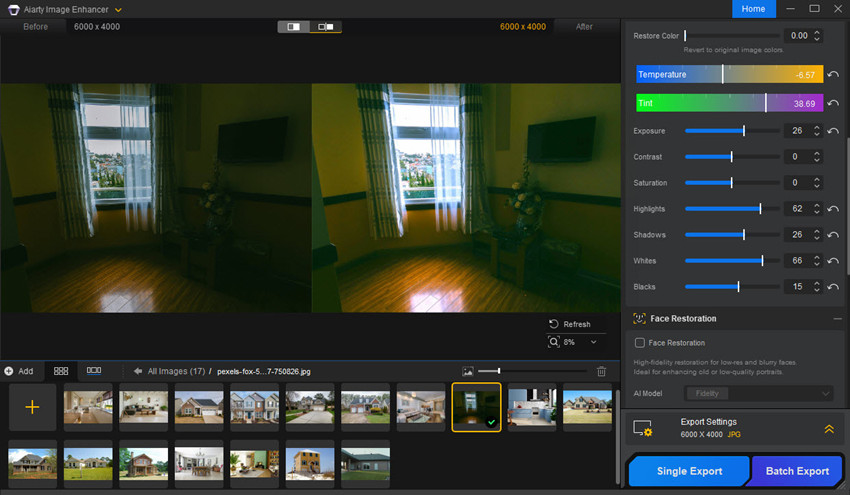
Task: Open Export Settings gear icon
Action: tap(642, 428)
